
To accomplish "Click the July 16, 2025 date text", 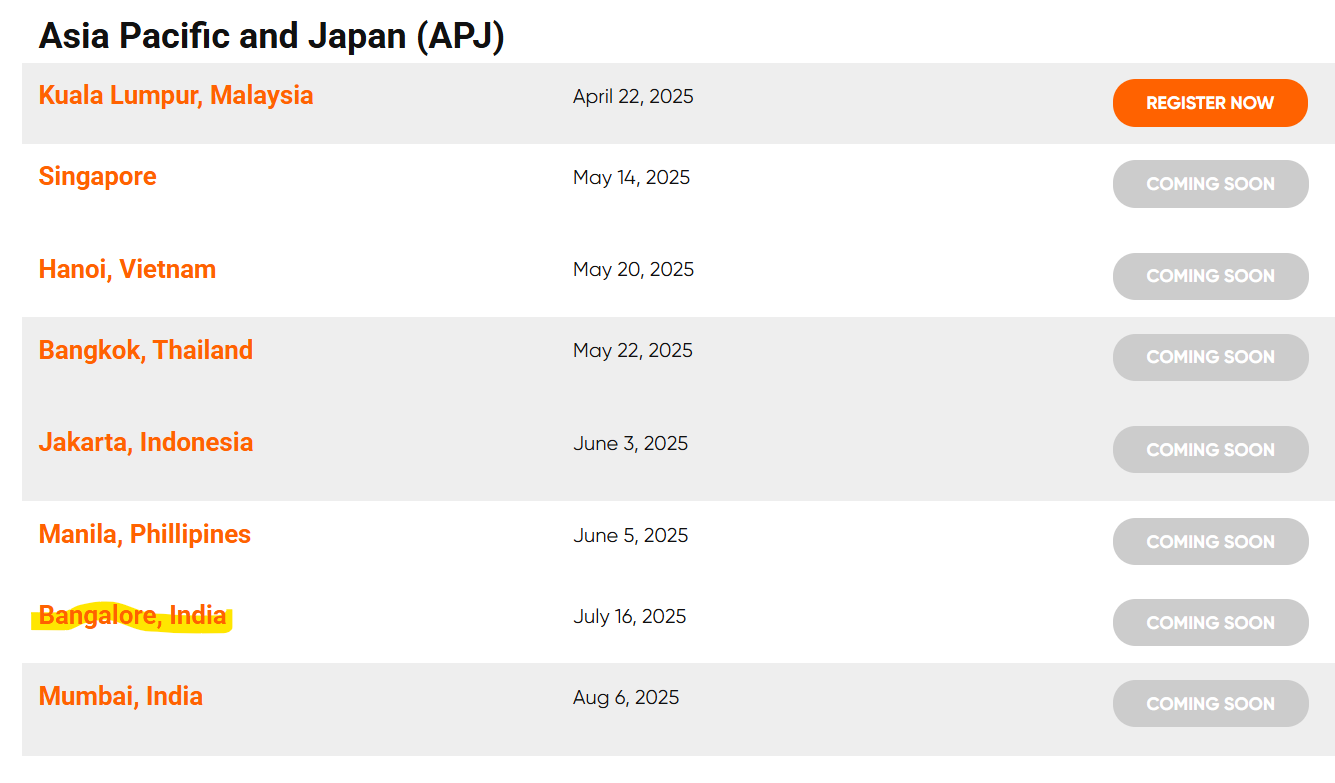I will tap(630, 617).
